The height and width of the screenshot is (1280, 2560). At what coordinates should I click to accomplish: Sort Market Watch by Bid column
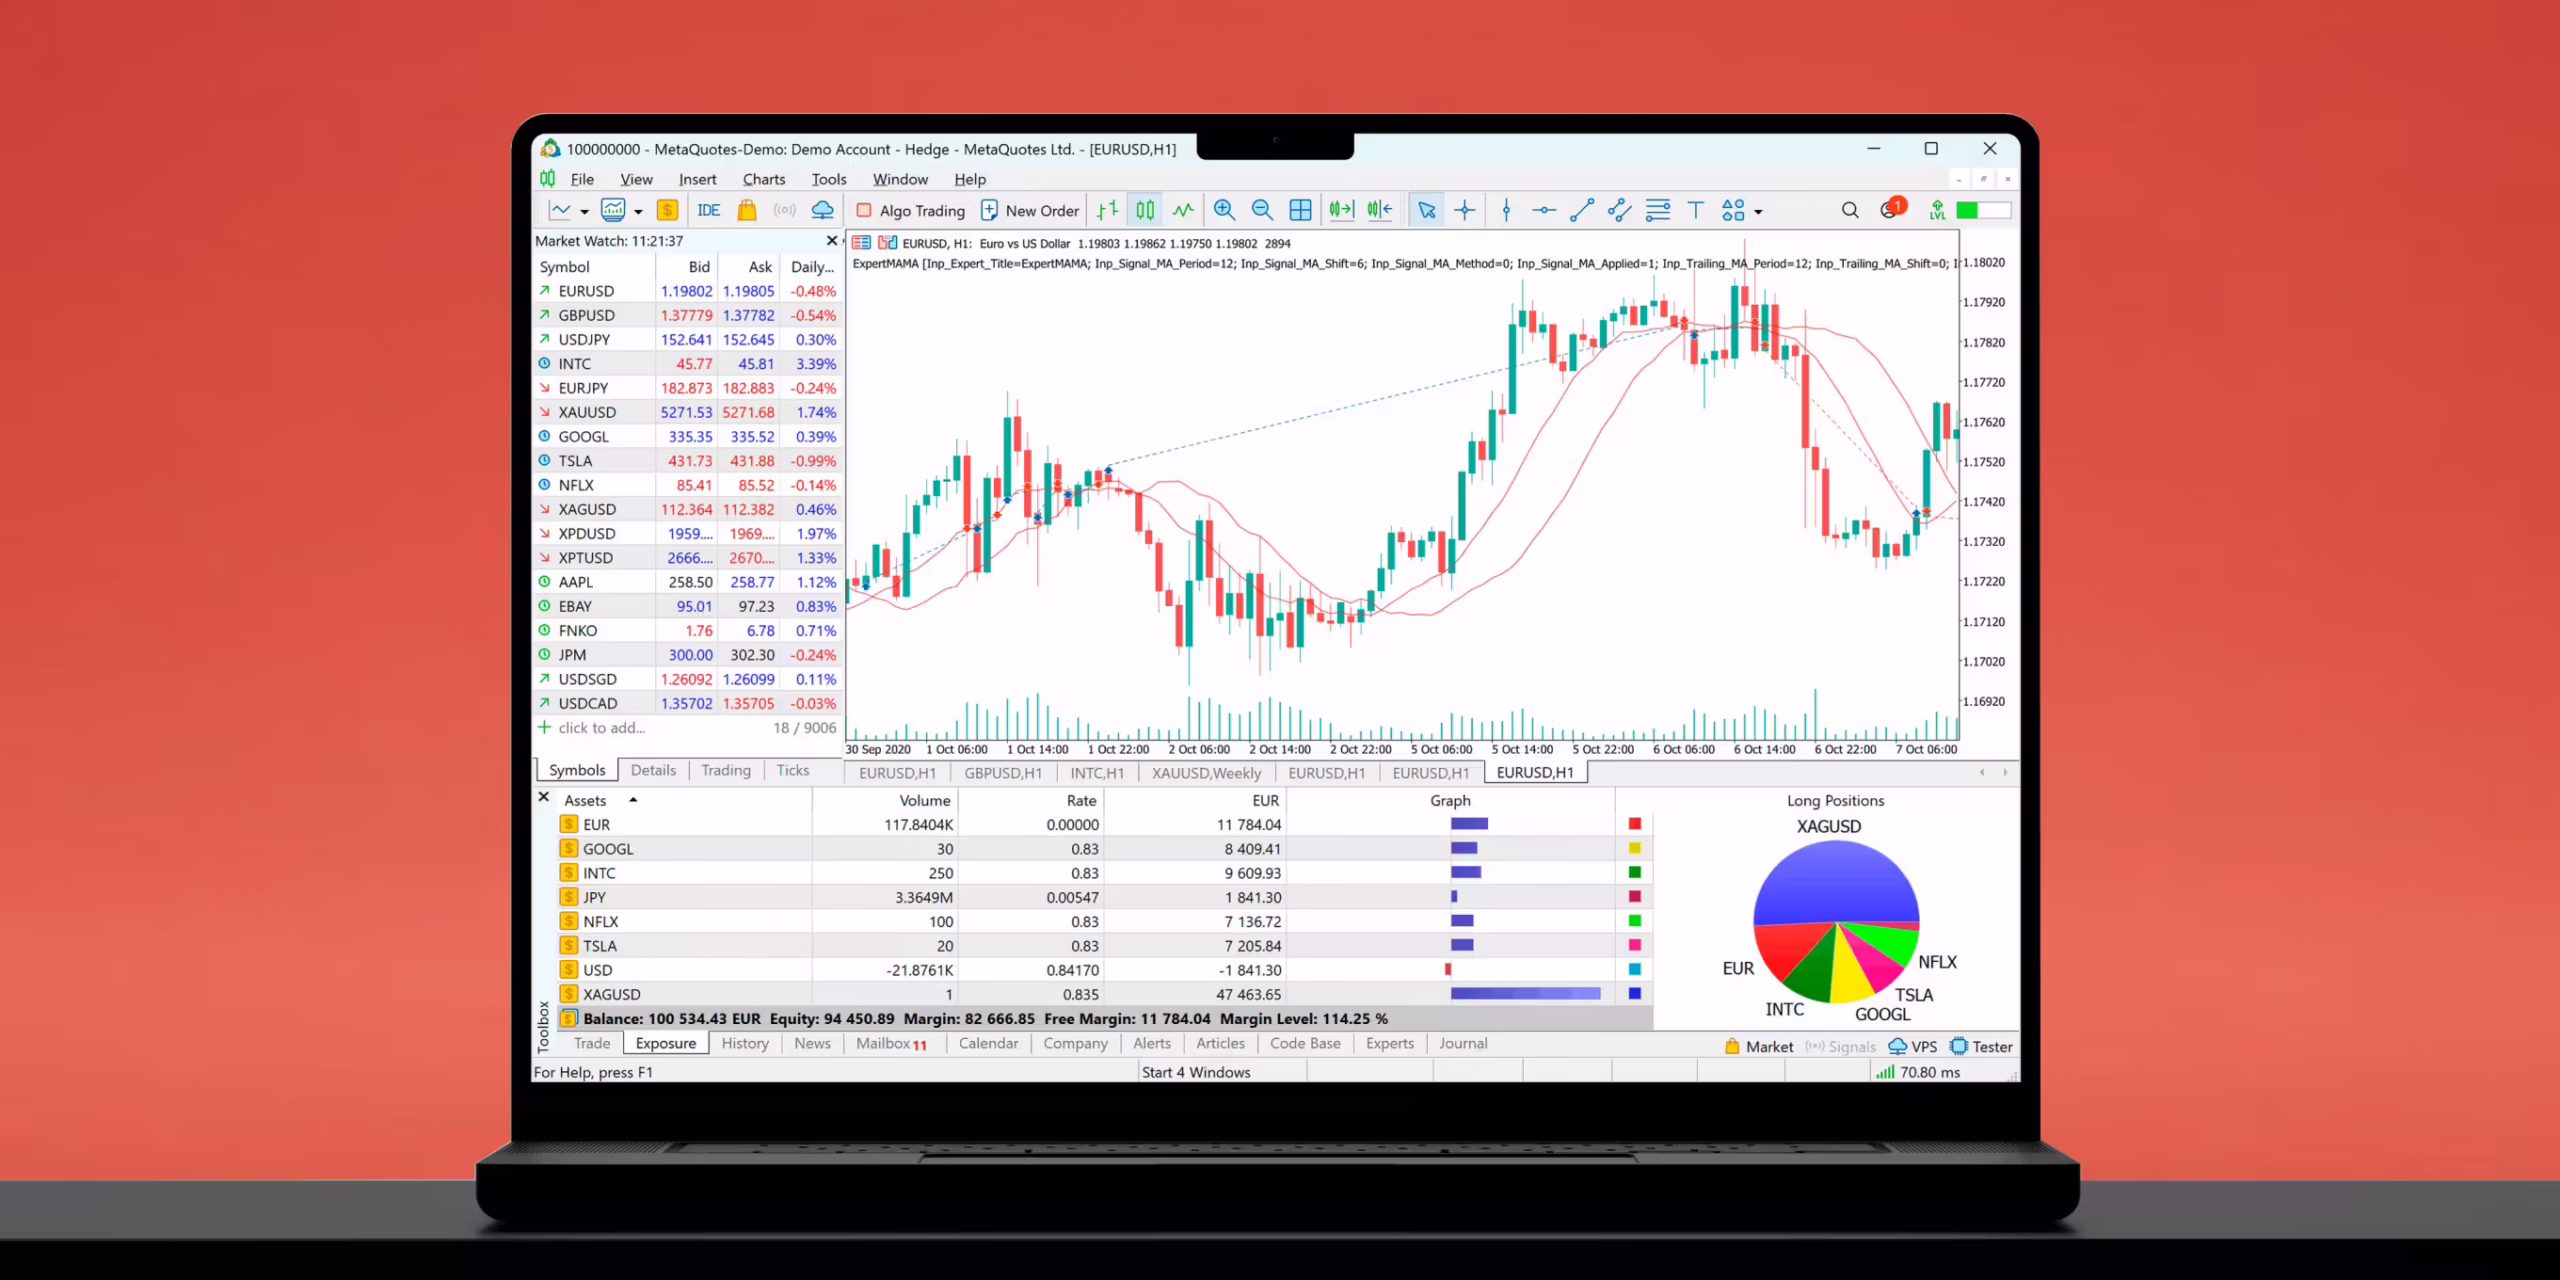(x=686, y=267)
